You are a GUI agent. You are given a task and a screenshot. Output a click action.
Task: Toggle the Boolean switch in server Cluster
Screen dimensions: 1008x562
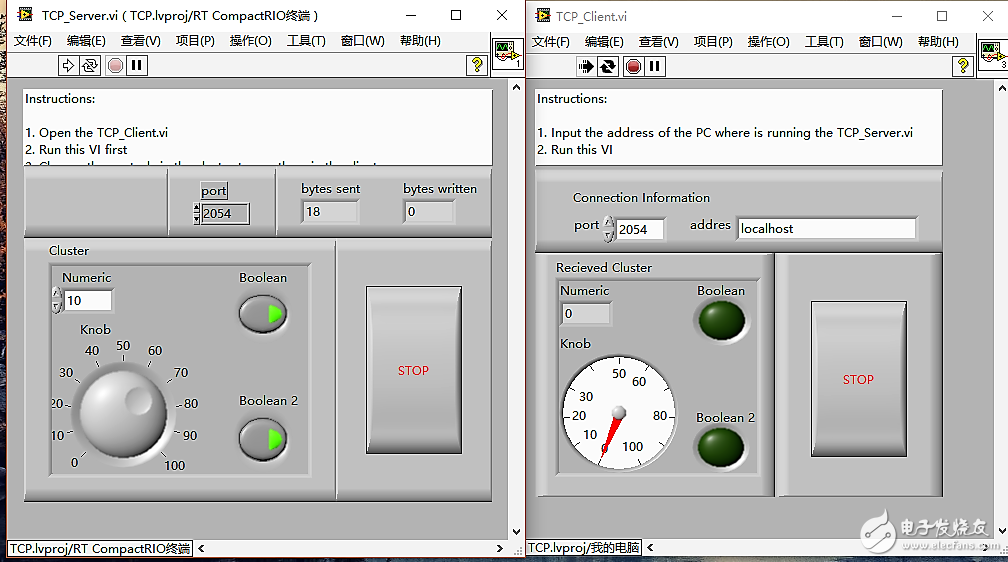click(x=263, y=314)
